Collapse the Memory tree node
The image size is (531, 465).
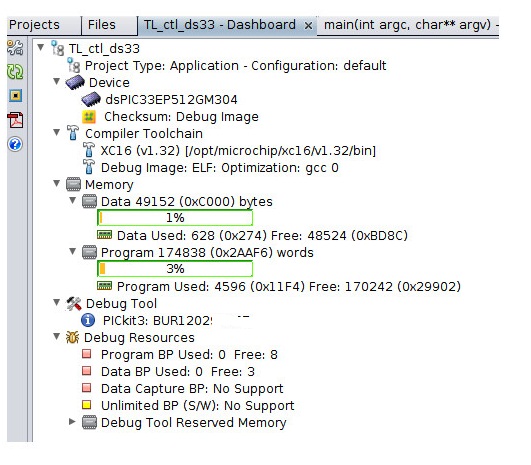(x=57, y=184)
